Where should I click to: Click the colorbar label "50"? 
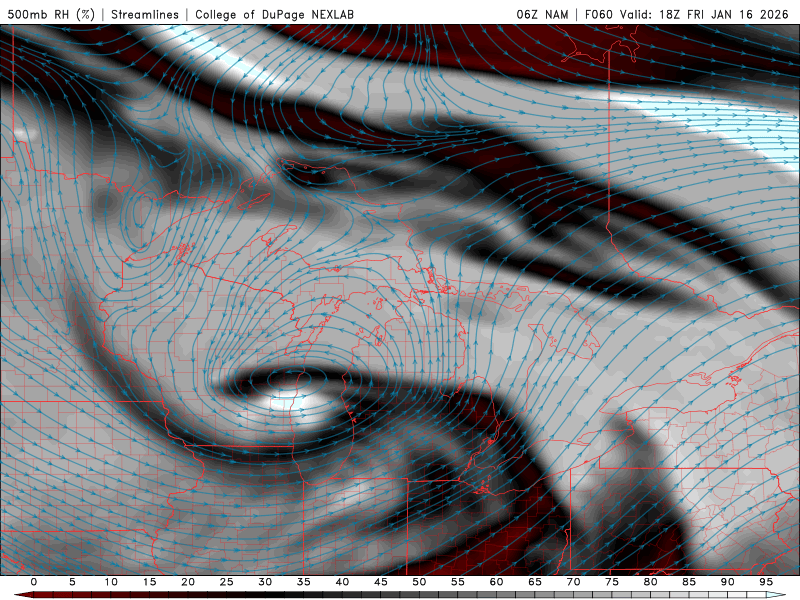click(419, 582)
